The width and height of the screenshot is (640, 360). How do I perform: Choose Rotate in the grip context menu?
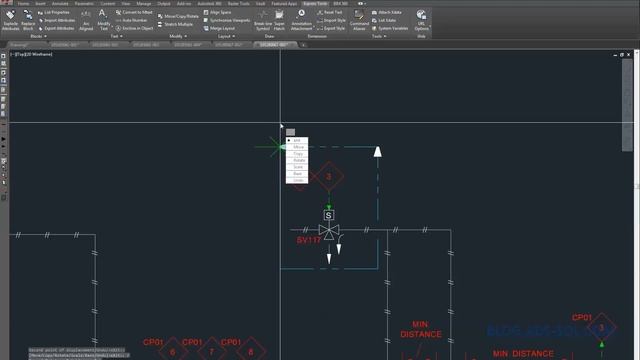pyautogui.click(x=298, y=160)
